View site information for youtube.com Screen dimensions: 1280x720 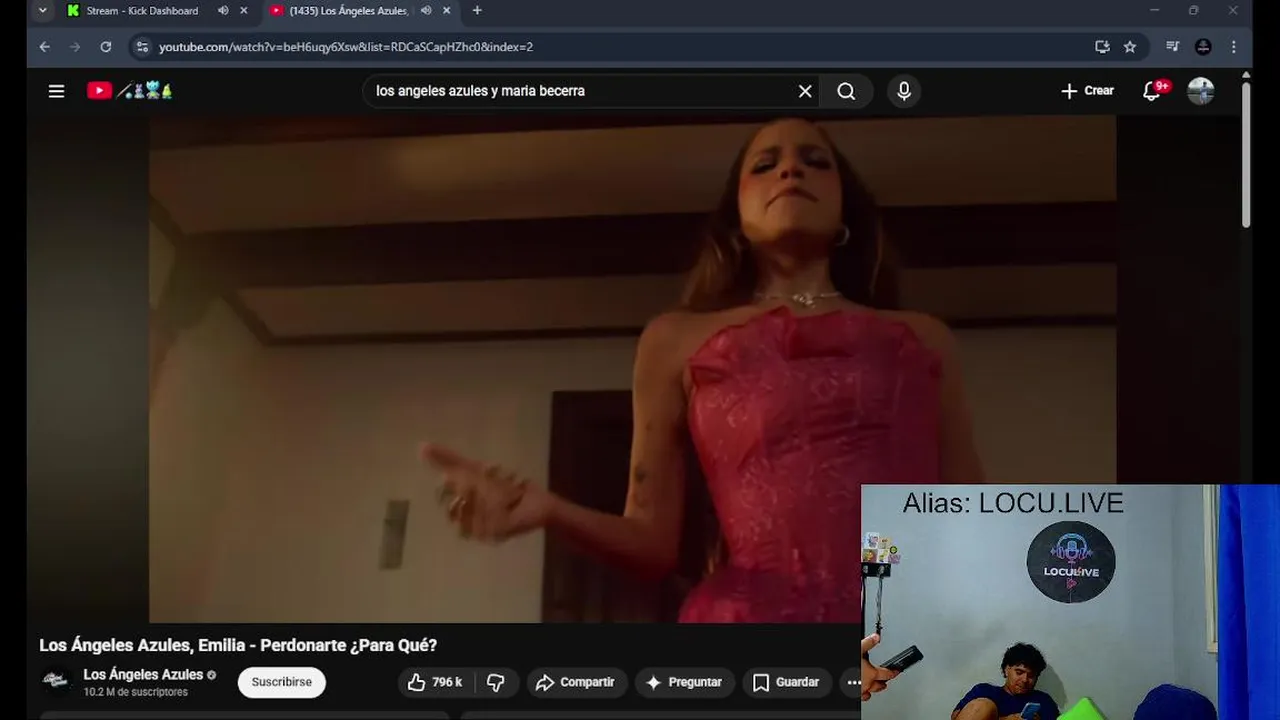[x=143, y=47]
